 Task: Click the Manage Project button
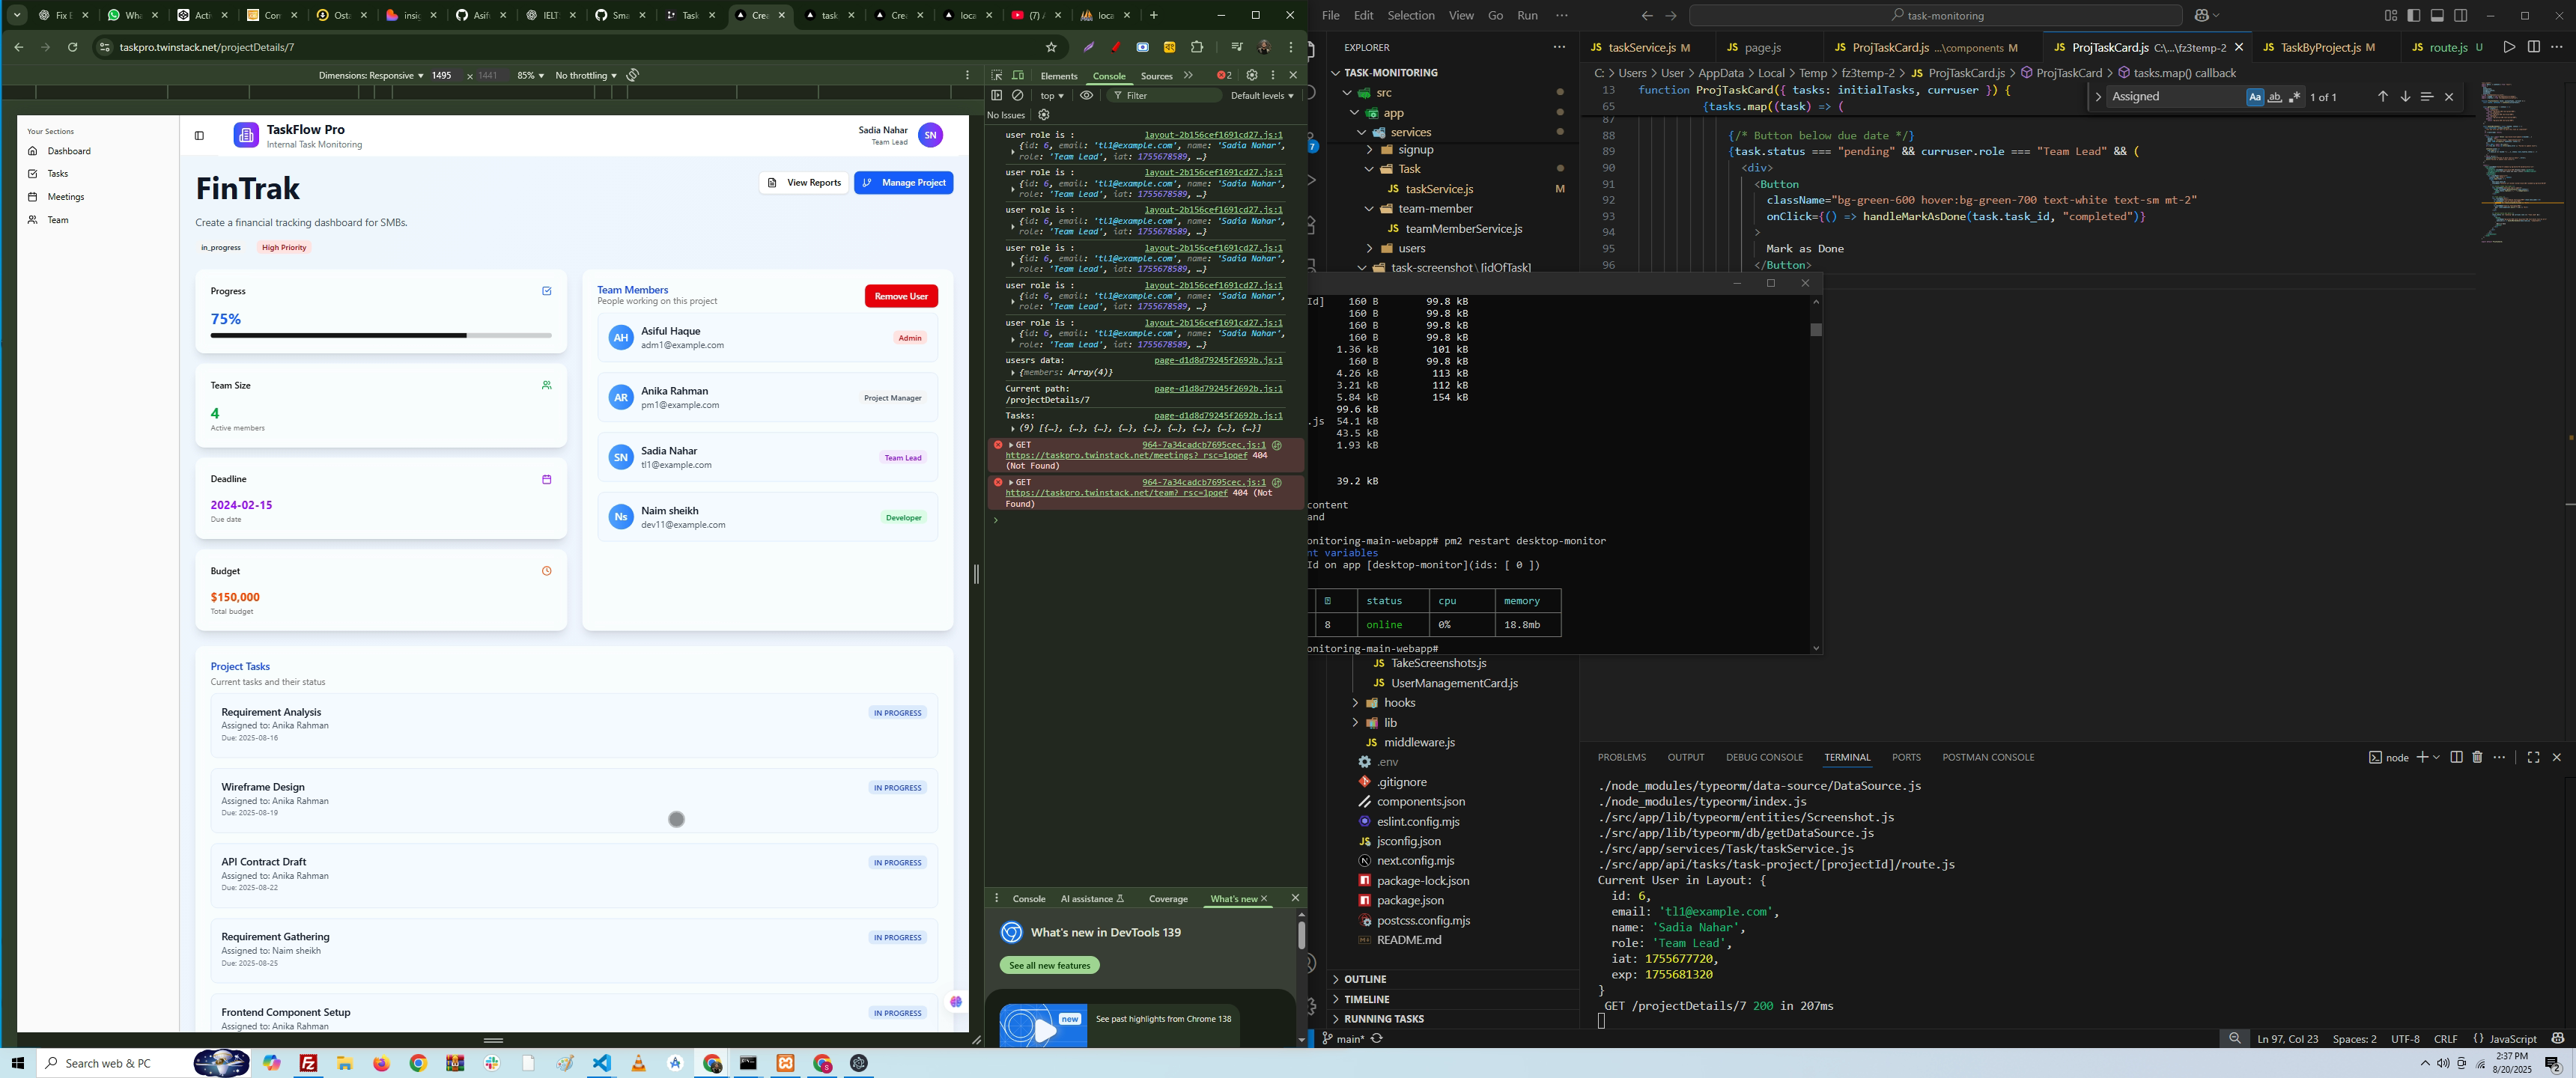click(x=903, y=183)
